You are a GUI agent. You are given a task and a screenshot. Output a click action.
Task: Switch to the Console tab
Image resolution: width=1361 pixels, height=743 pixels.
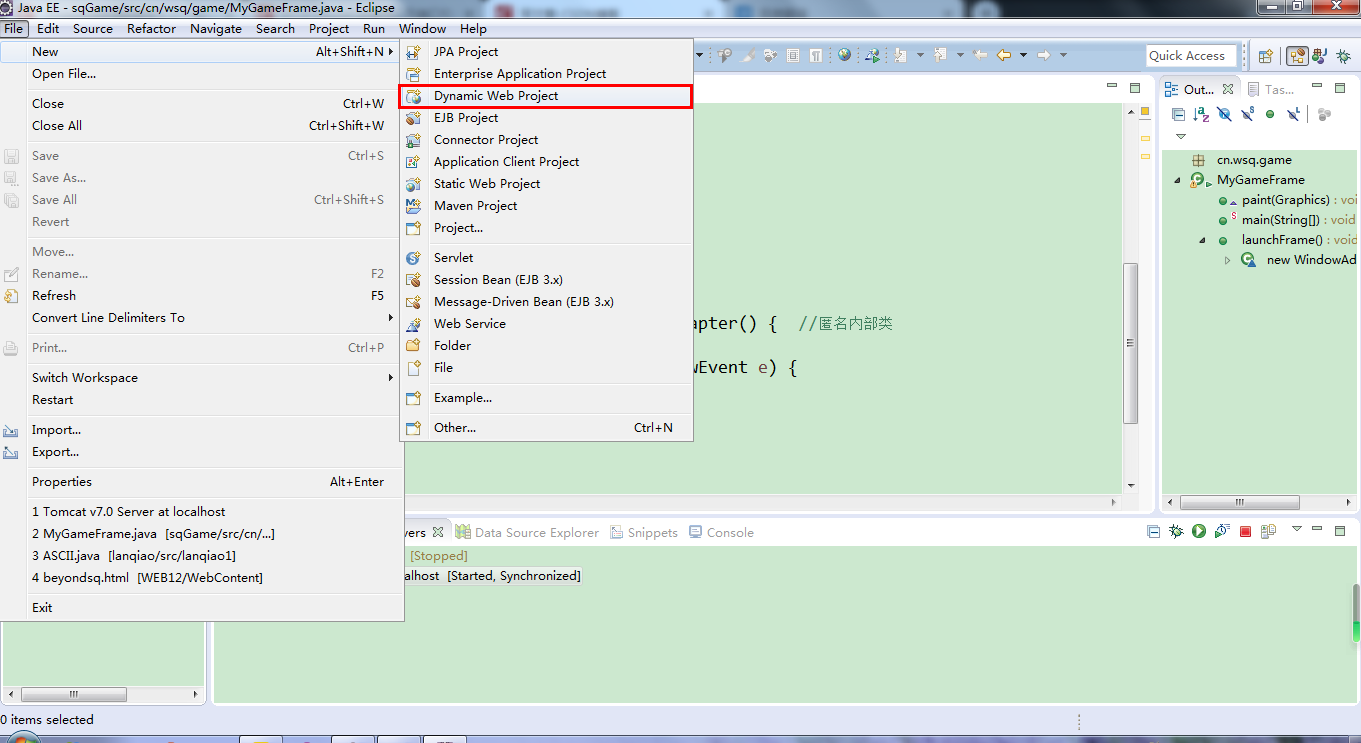(x=721, y=532)
